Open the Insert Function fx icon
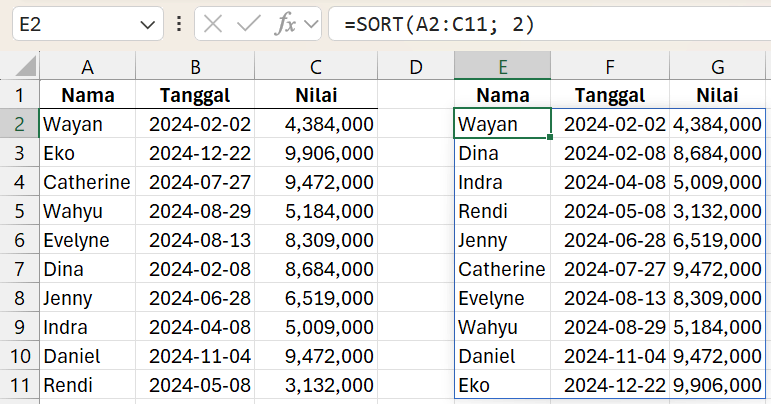This screenshot has width=771, height=404. point(286,24)
